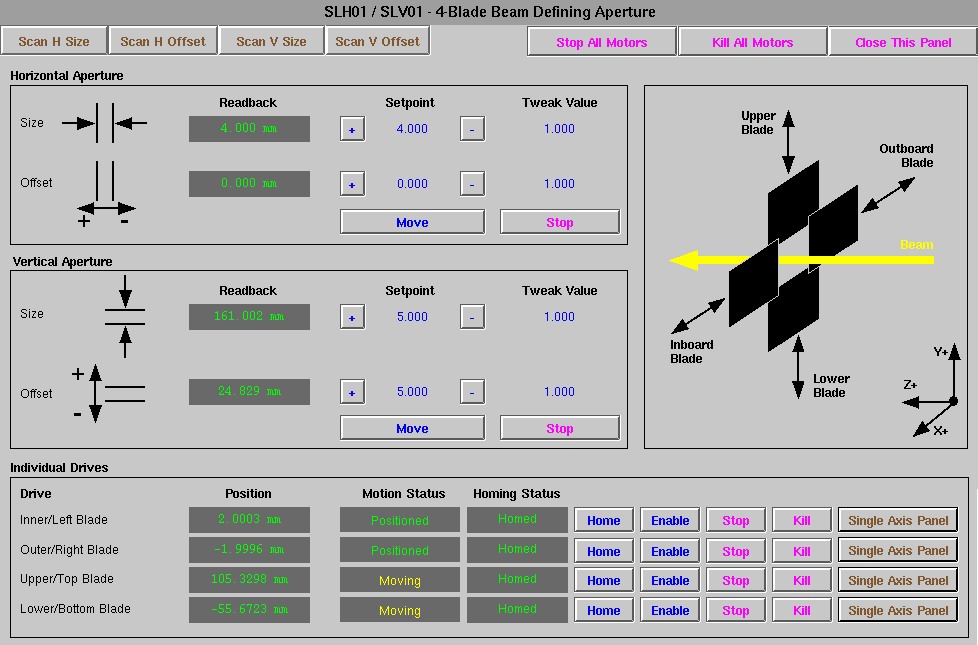Click Stop in the Vertical Aperture section
The image size is (978, 645).
(559, 428)
